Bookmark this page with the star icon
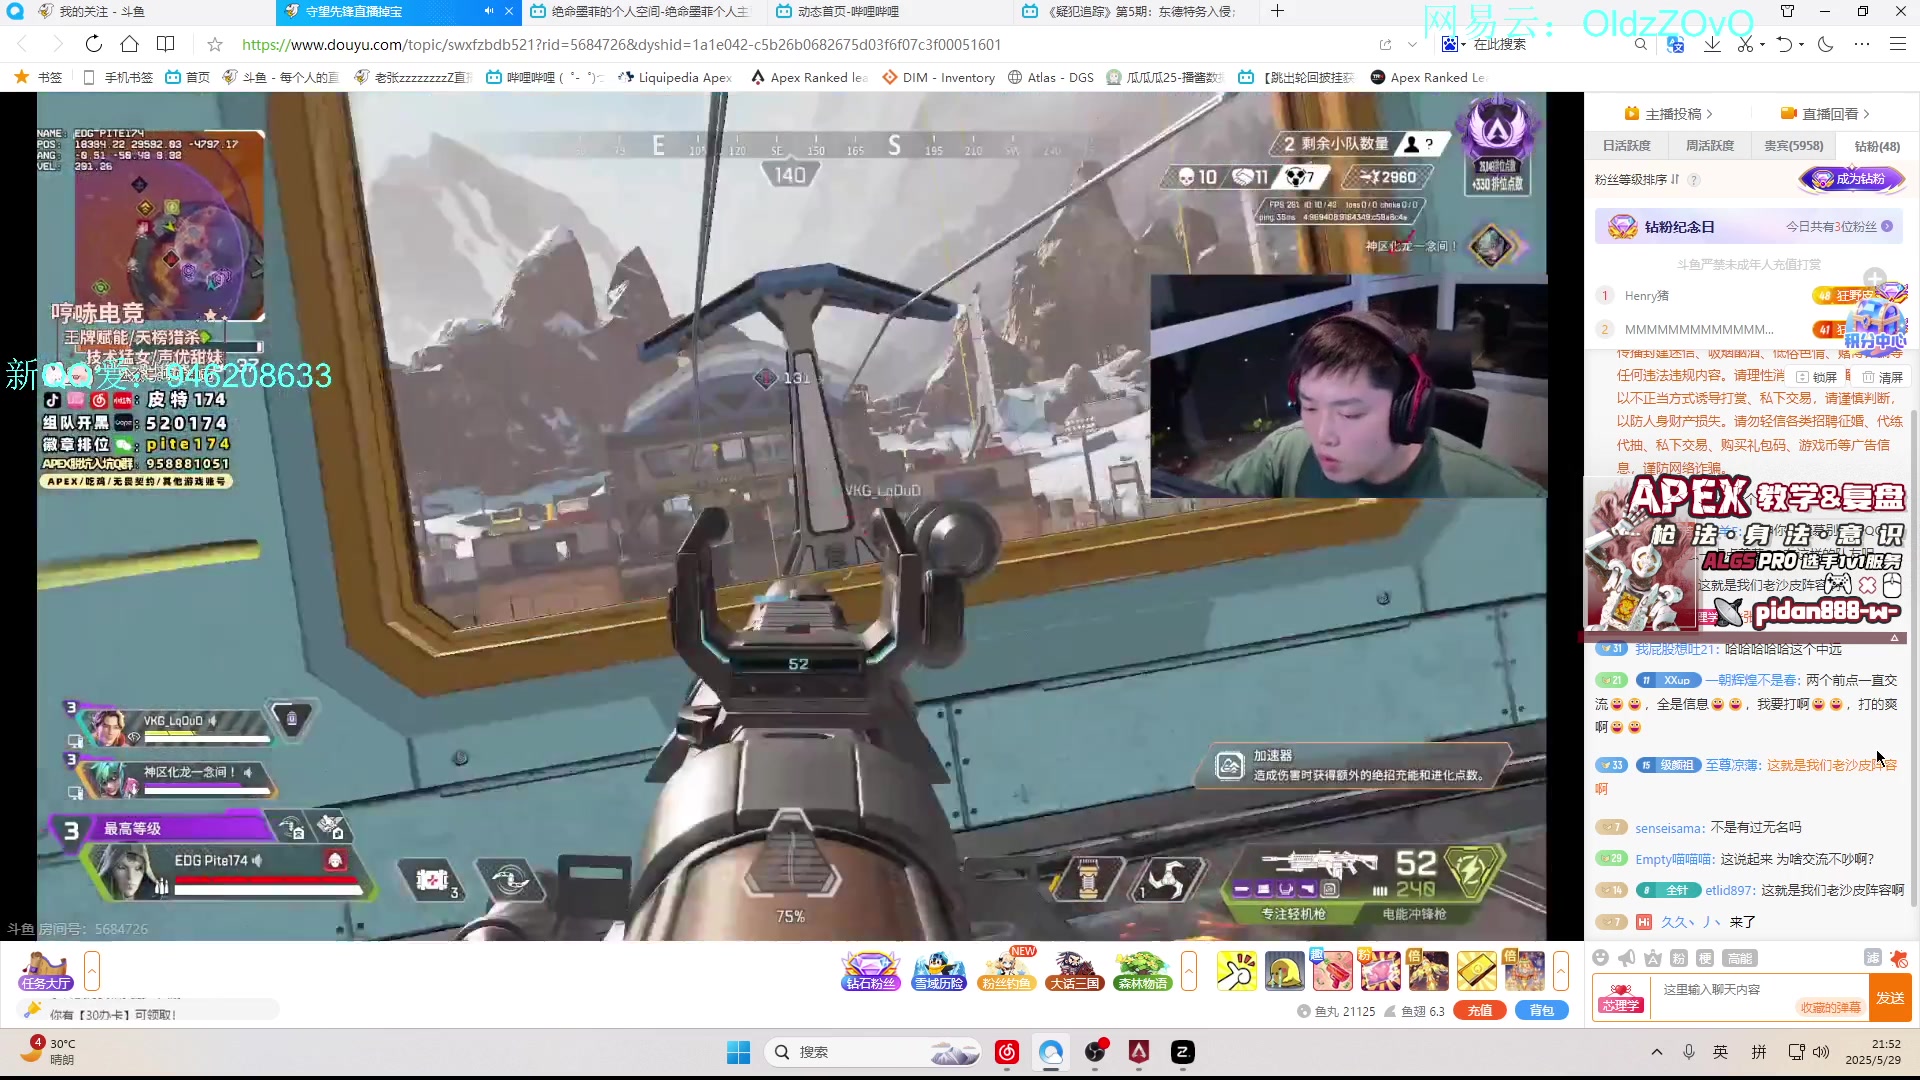 coord(214,44)
